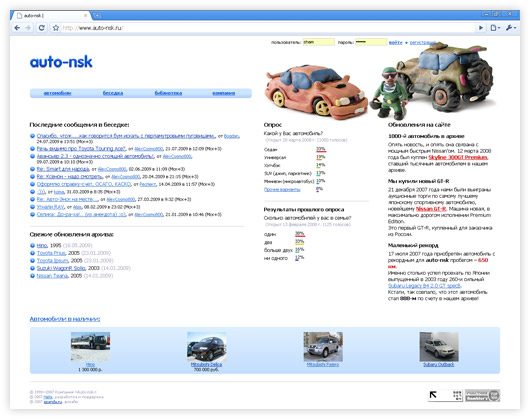Click the Автомобили в наличии heading link
Image resolution: width=530 pixels, height=420 pixels.
coord(65,319)
